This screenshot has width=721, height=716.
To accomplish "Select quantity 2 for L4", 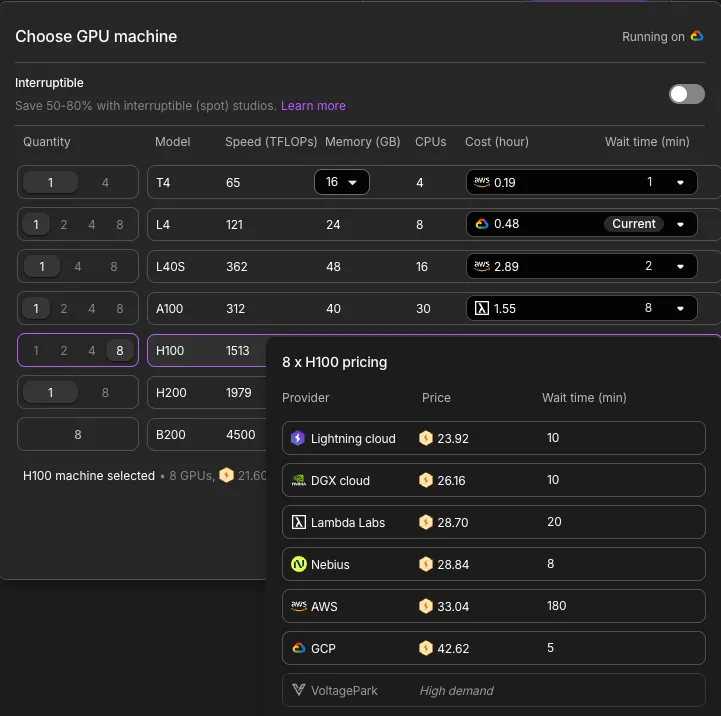I will click(64, 224).
